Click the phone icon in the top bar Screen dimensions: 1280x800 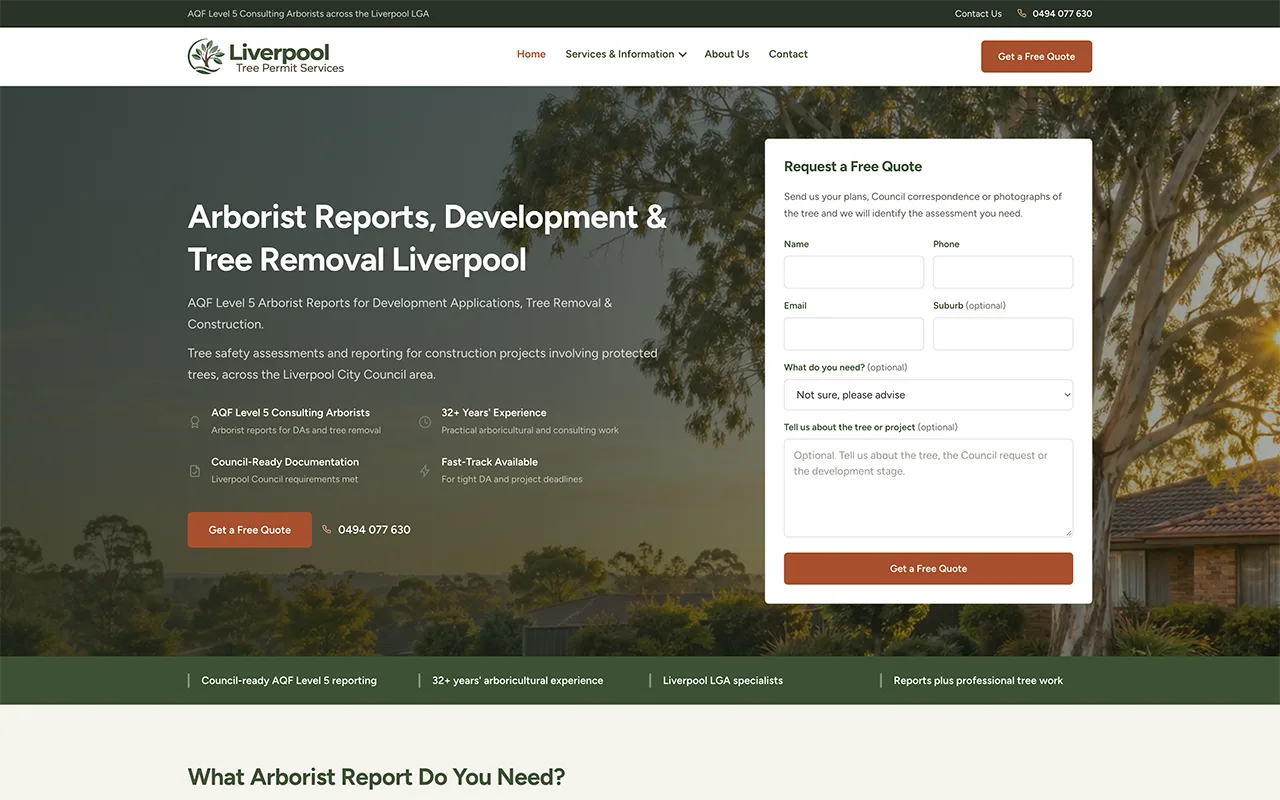(1022, 14)
